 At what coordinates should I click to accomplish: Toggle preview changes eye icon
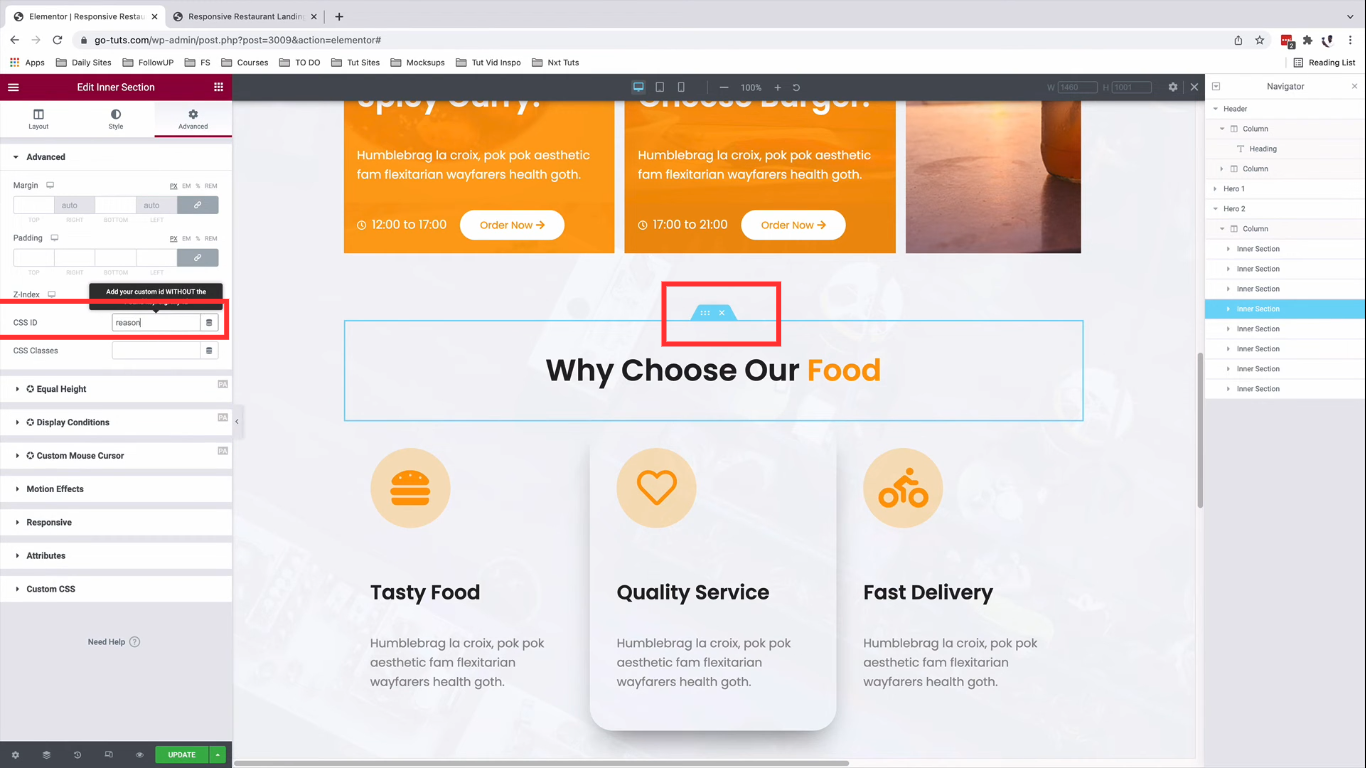[x=140, y=755]
